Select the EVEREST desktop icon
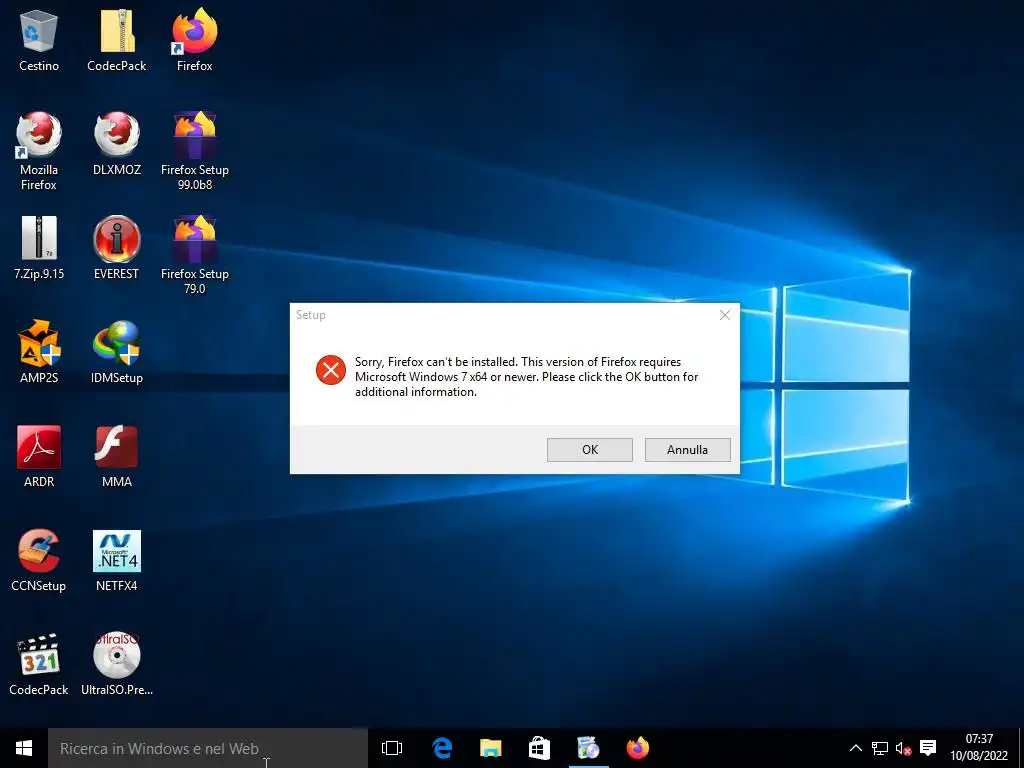Screen dimensions: 1024x768 click(x=117, y=248)
